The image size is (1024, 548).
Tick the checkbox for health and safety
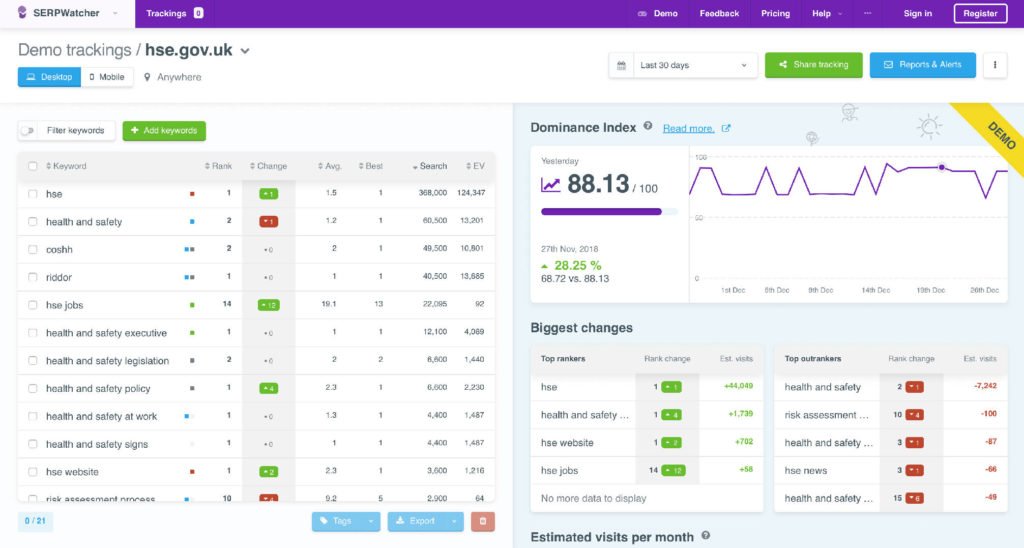(x=33, y=222)
